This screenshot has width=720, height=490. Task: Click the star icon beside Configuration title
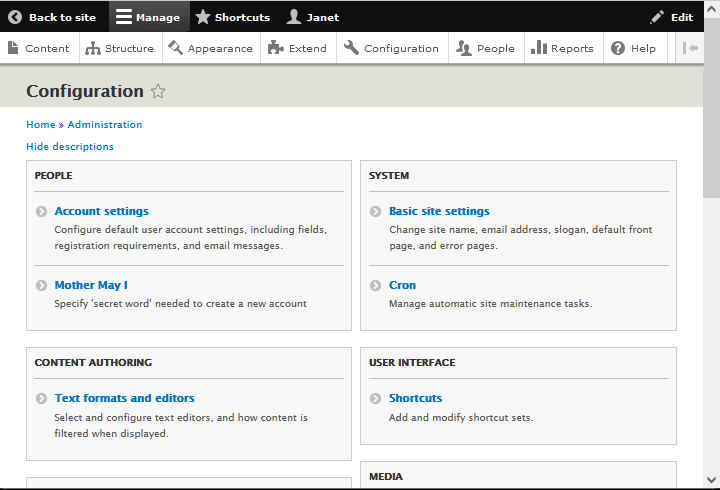[158, 92]
